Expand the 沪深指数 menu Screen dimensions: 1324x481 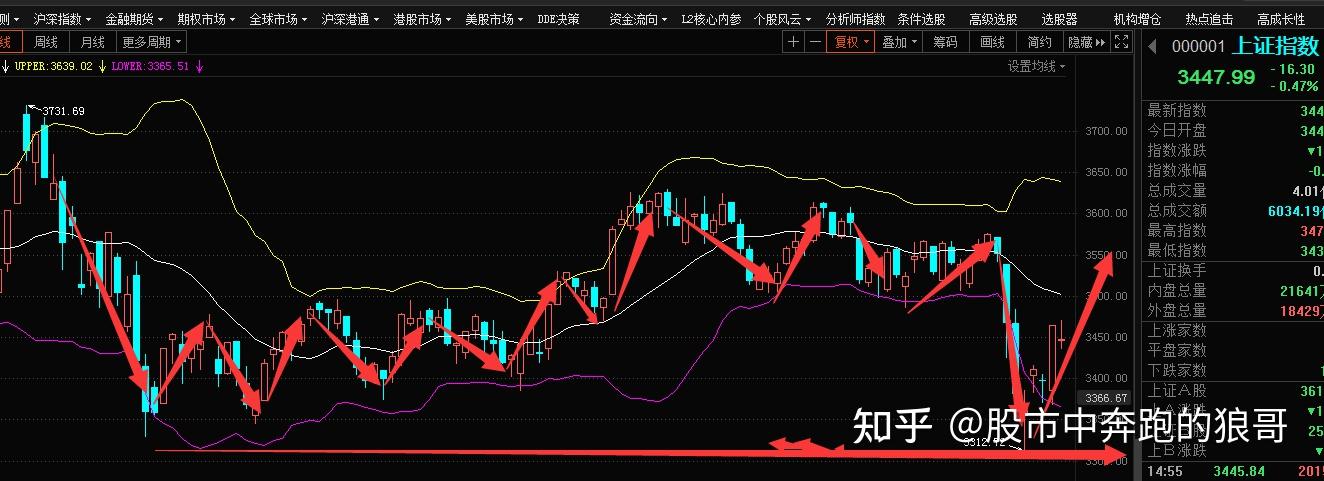coord(62,19)
